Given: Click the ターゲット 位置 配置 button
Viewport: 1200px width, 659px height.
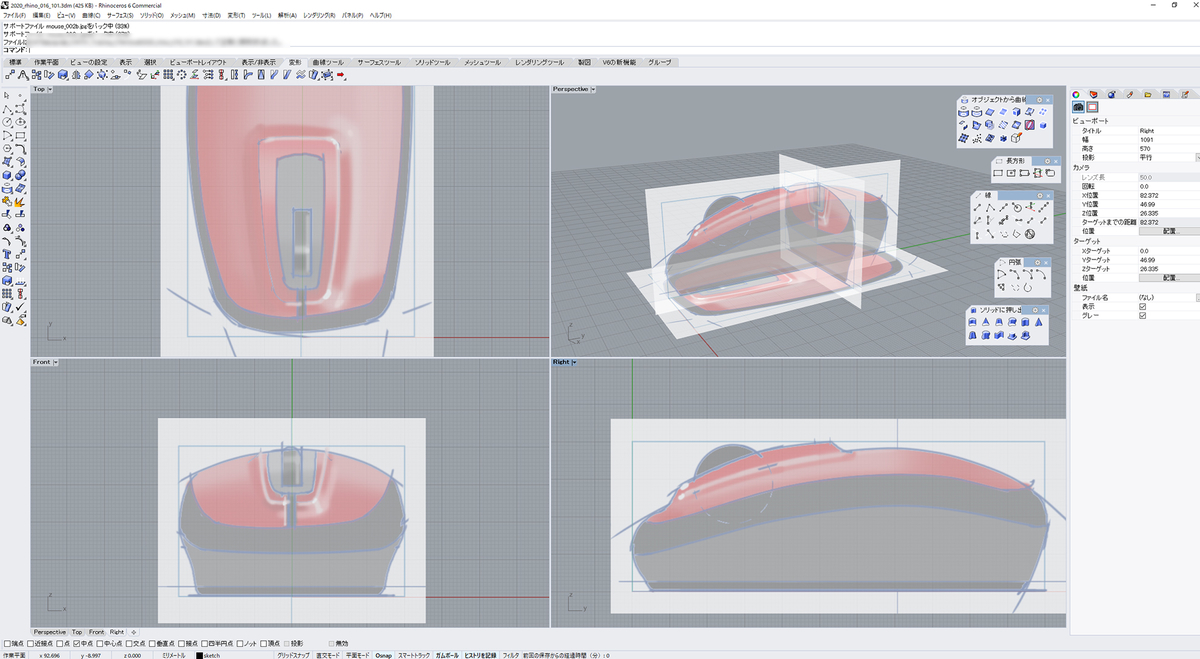Looking at the screenshot, I should (1169, 277).
